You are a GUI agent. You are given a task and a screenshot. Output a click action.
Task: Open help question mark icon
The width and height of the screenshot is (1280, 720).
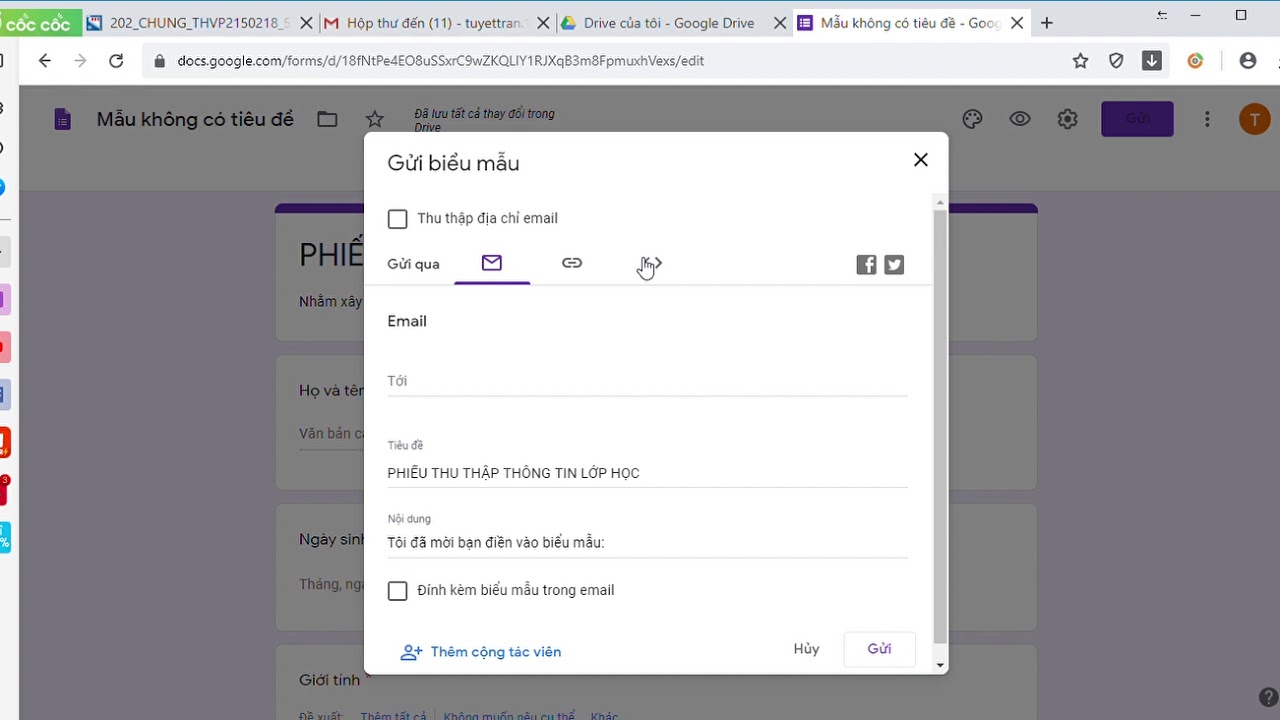click(1267, 698)
